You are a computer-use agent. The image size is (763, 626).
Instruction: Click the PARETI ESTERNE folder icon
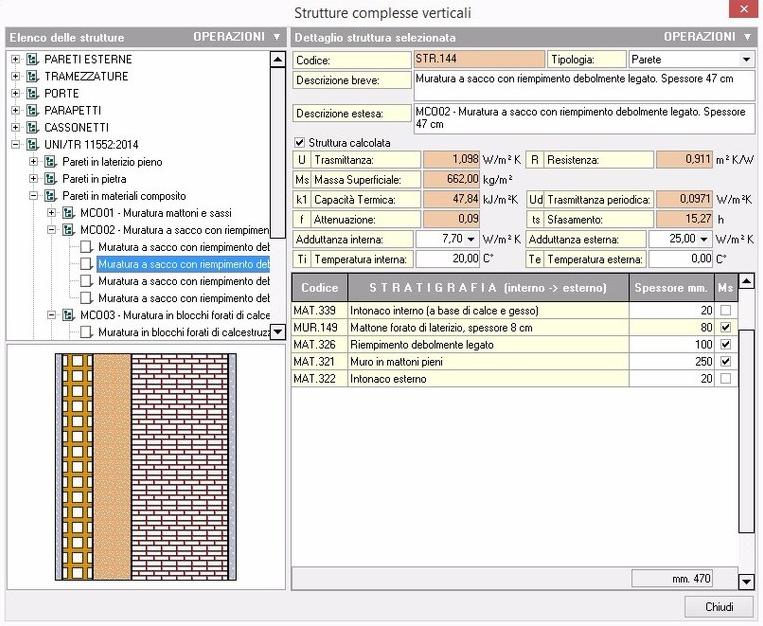[32, 60]
